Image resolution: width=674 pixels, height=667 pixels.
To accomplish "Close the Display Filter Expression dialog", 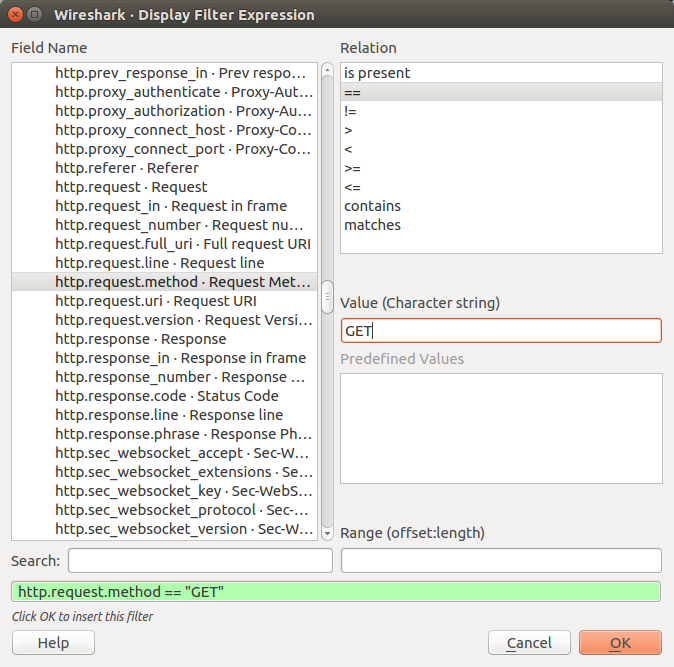I will click(15, 15).
